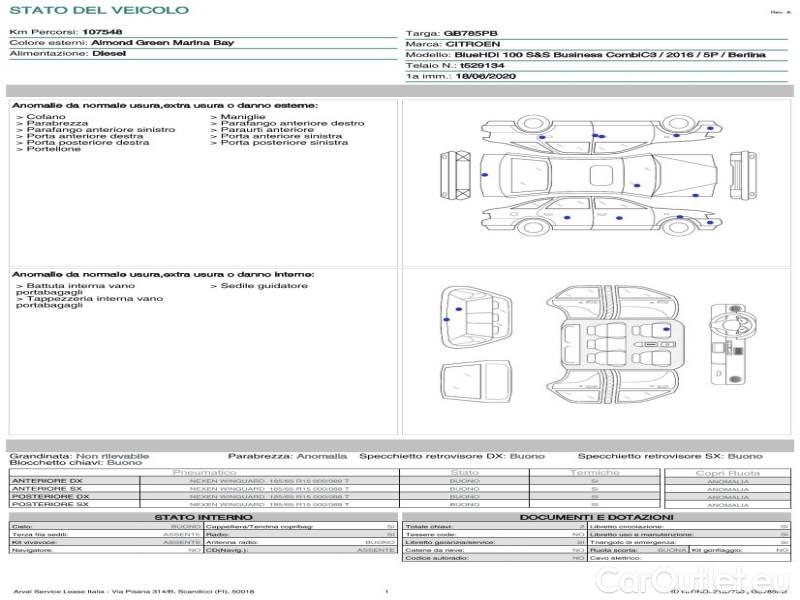This screenshot has height=600, width=800.
Task: Click the Arval Service Lease footer address
Action: coord(135,592)
